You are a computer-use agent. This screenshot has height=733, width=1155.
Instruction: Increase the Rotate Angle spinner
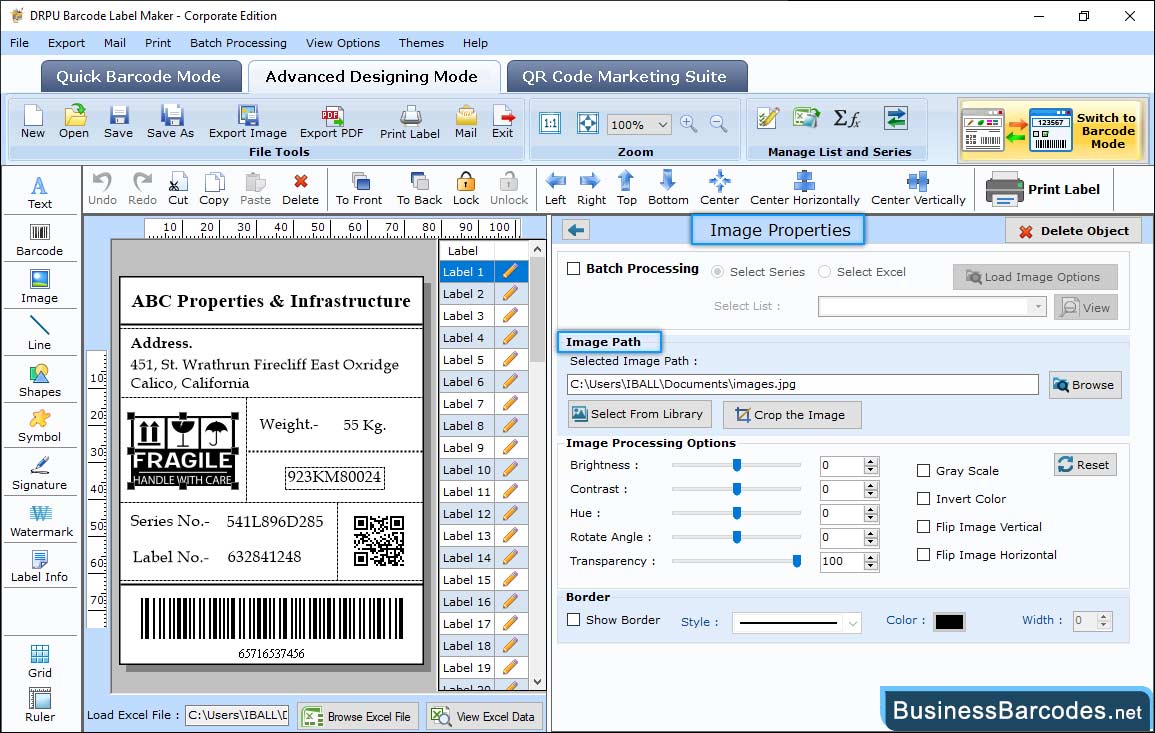pyautogui.click(x=871, y=533)
